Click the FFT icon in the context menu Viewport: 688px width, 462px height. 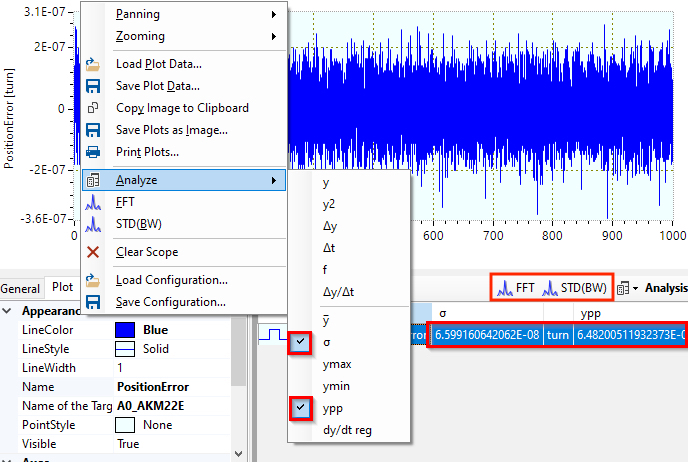93,202
